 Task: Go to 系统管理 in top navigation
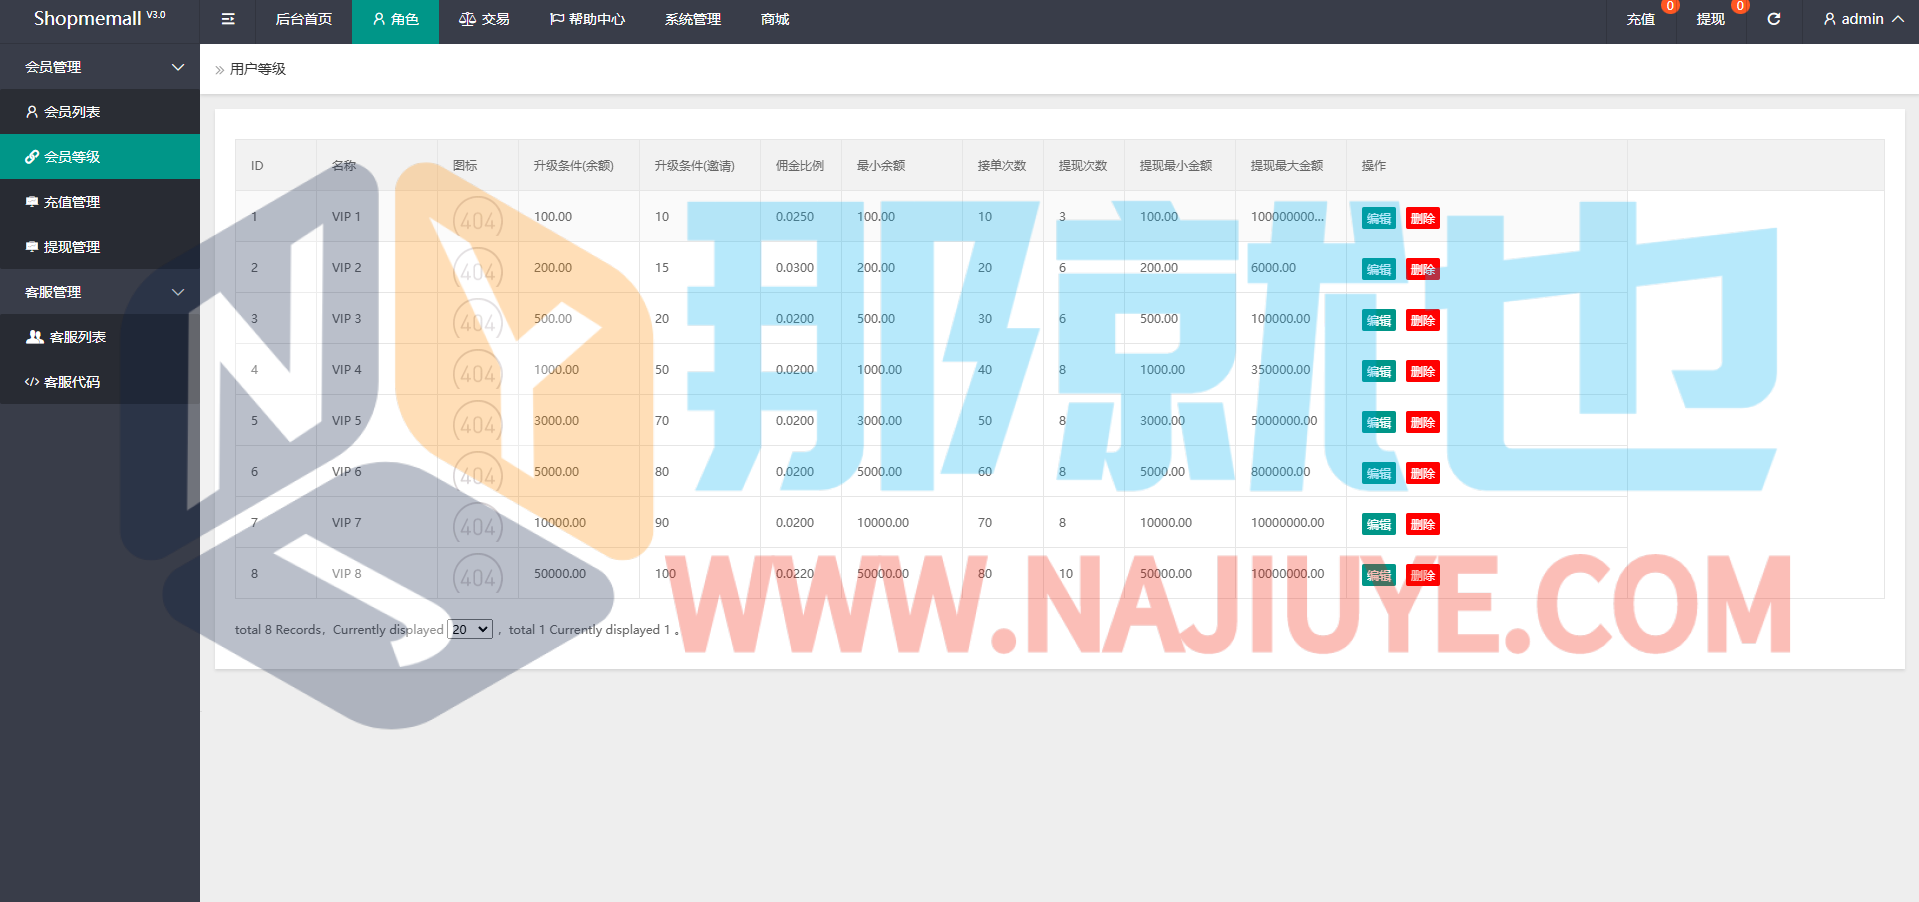pyautogui.click(x=692, y=19)
